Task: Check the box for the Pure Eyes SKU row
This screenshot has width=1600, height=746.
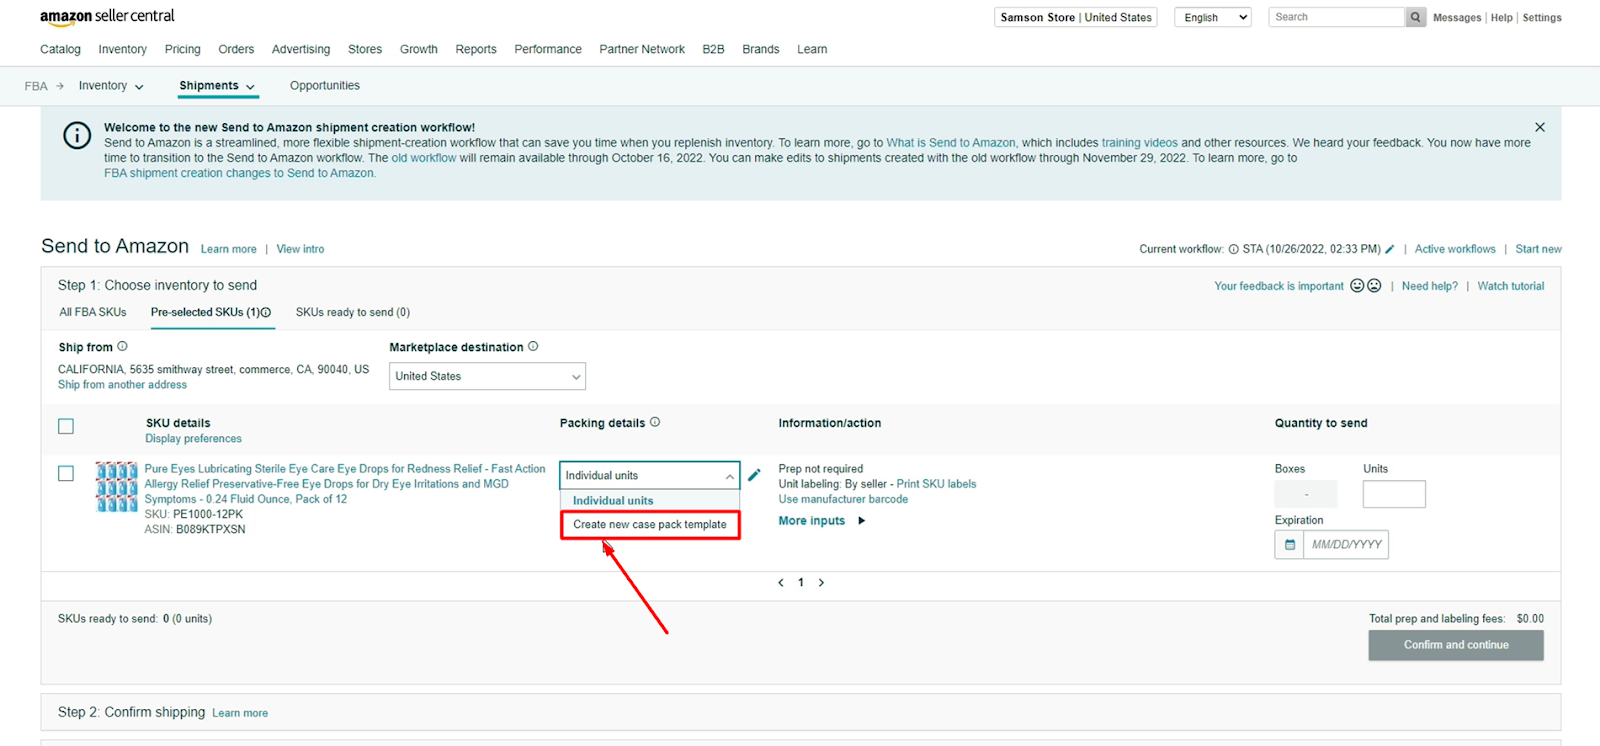Action: click(66, 473)
